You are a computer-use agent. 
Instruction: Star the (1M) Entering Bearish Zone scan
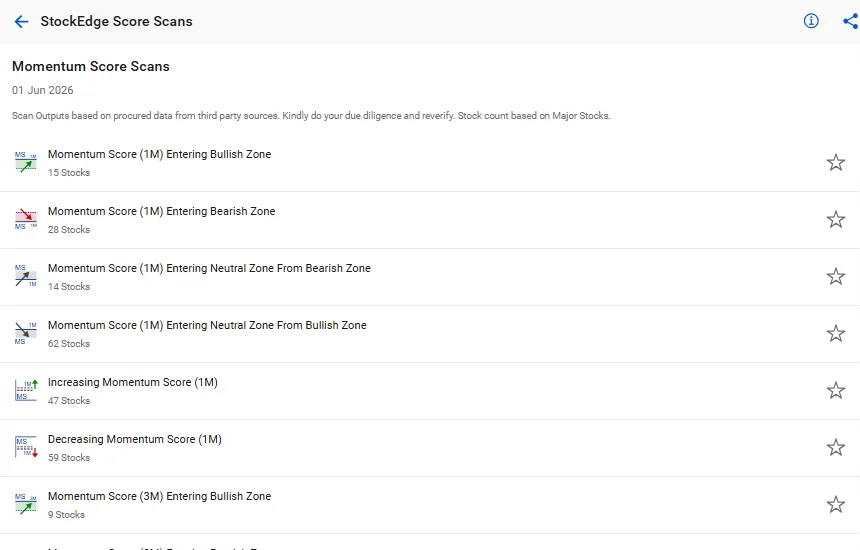(x=835, y=219)
